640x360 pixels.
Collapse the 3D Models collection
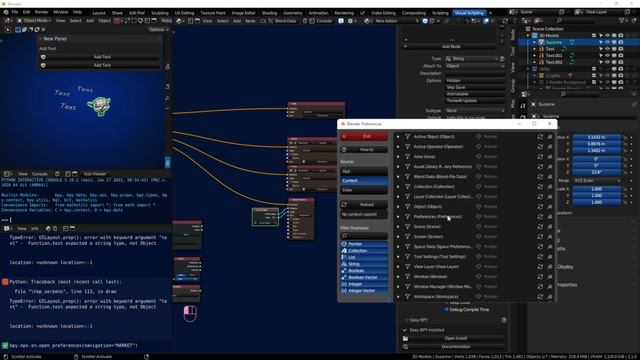pos(528,36)
